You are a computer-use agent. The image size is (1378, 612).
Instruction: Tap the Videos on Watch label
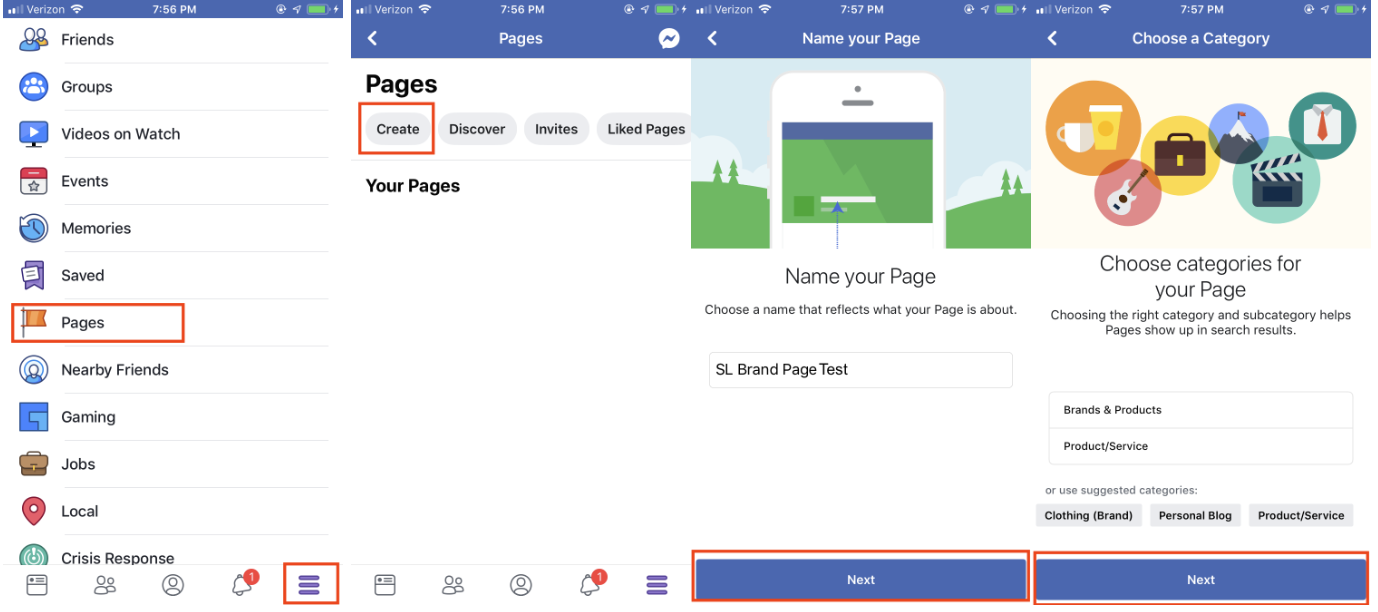[121, 134]
